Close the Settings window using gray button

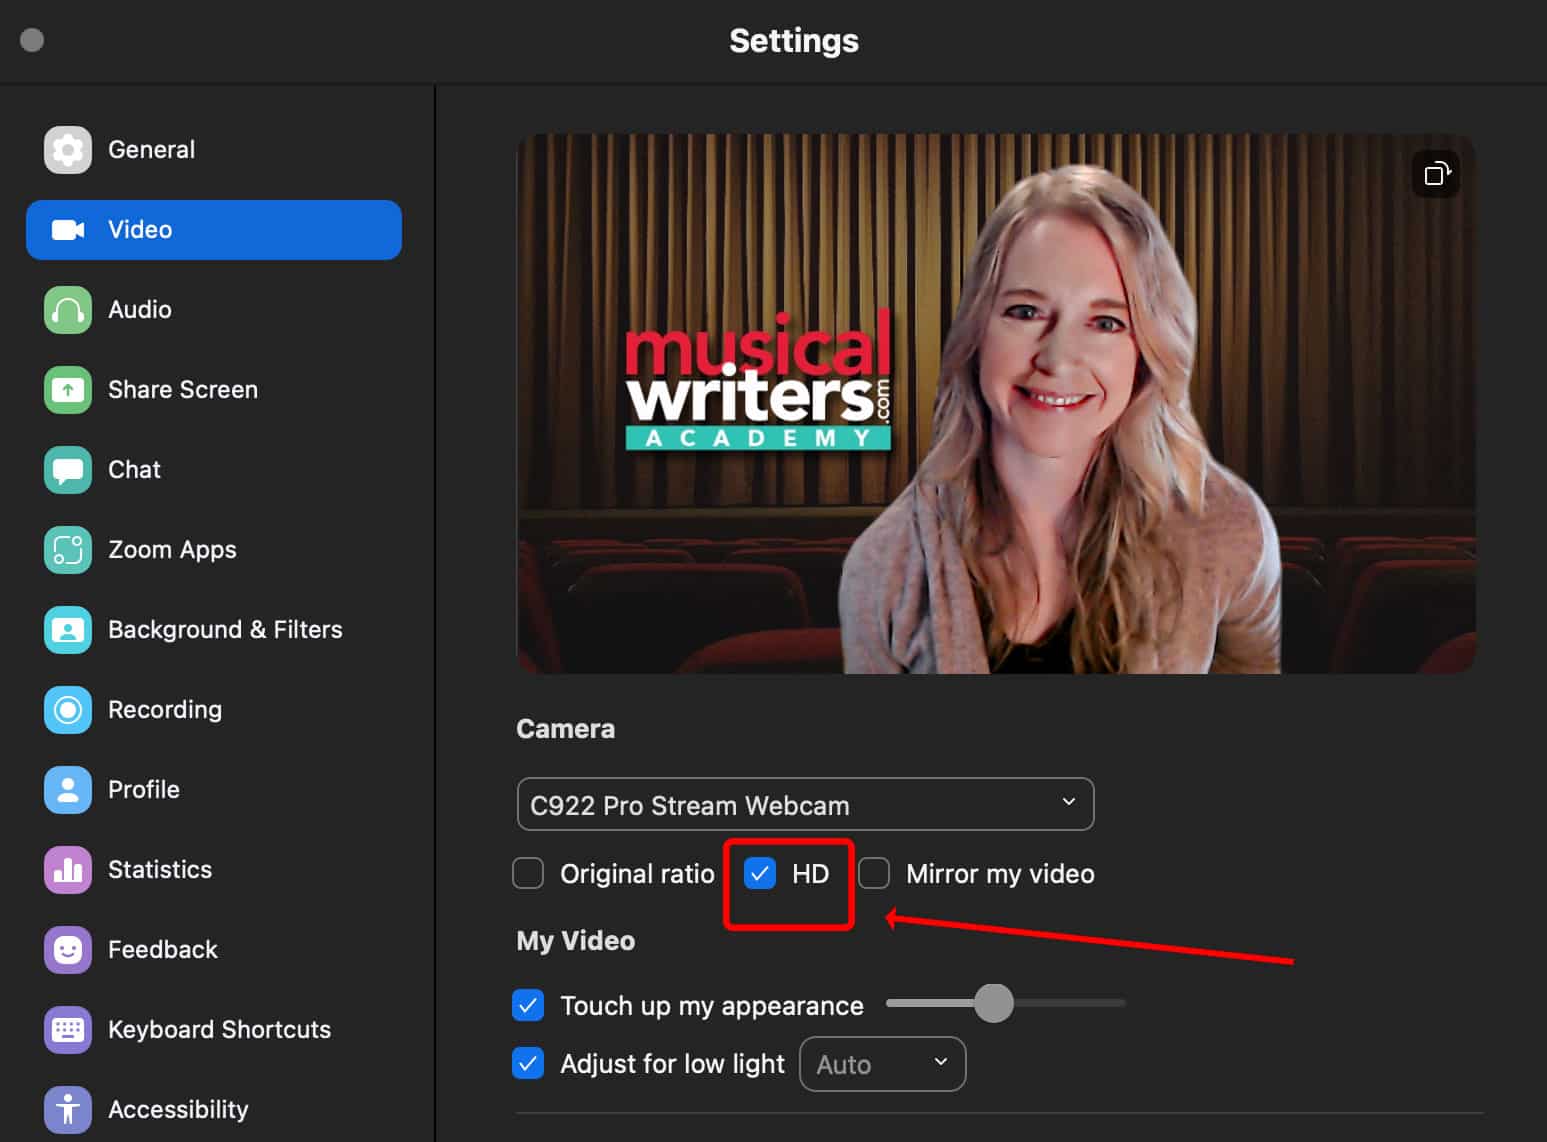(x=32, y=40)
